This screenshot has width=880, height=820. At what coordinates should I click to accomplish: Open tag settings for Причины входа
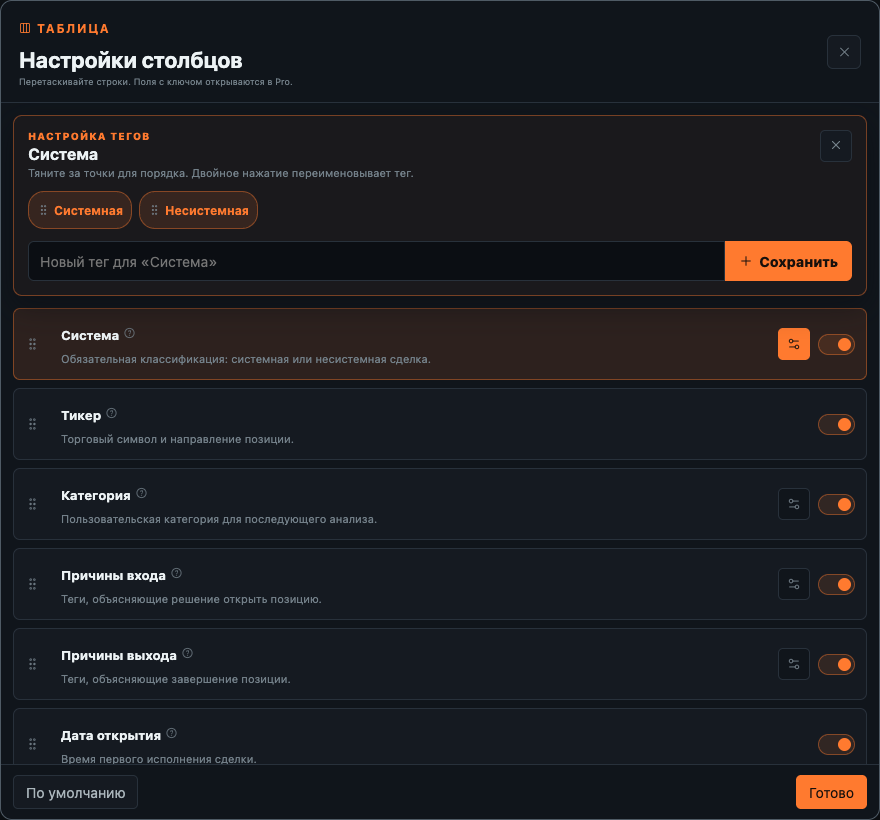794,584
